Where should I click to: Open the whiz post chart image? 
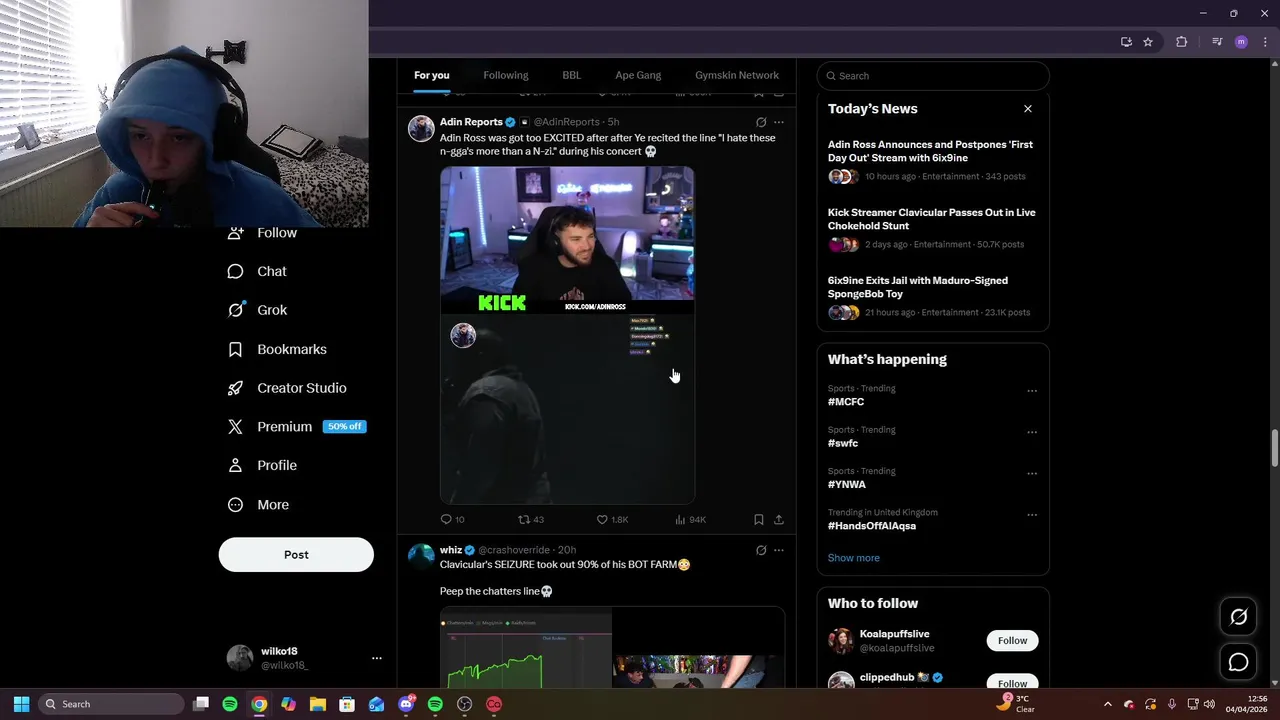[x=526, y=649]
